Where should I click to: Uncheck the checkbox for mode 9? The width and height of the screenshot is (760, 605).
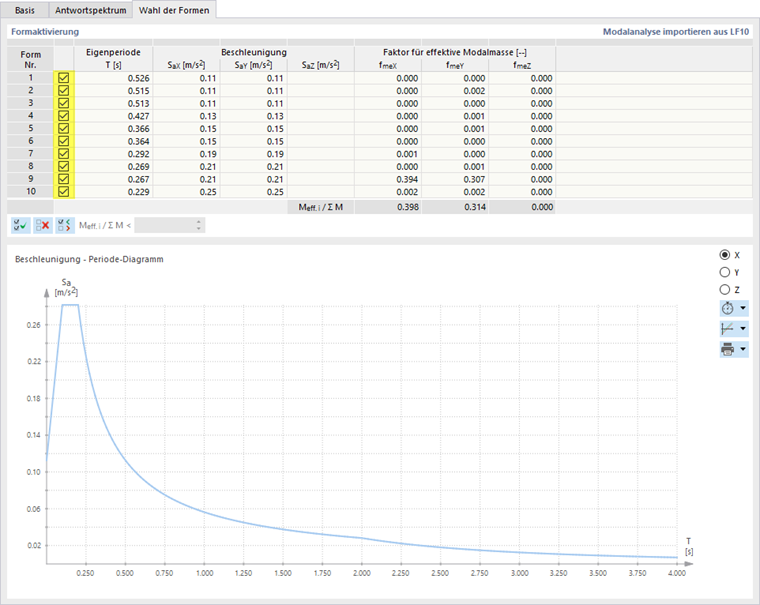[x=63, y=179]
